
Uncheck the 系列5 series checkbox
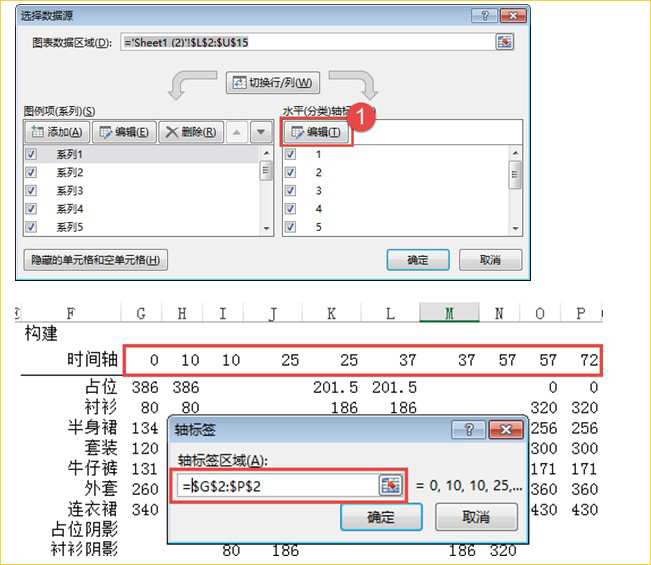click(x=31, y=227)
